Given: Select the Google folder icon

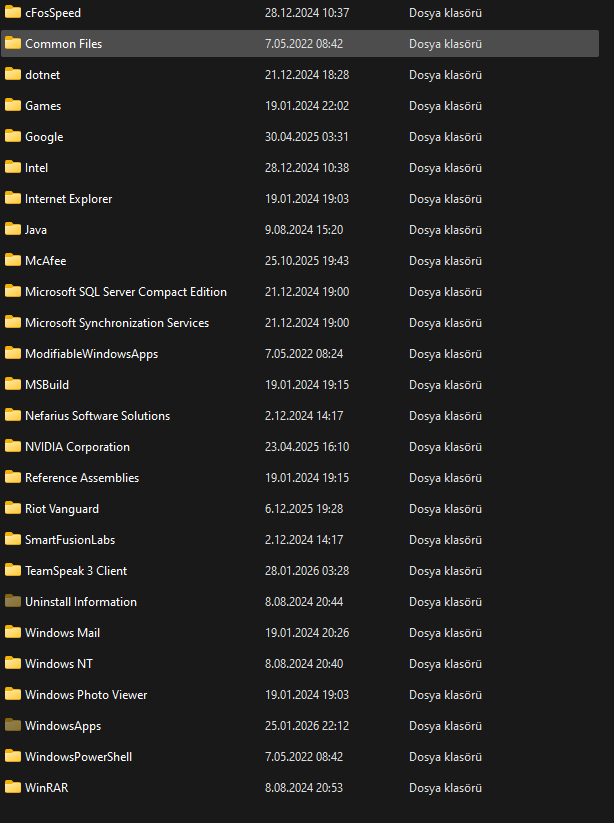Looking at the screenshot, I should pos(13,136).
